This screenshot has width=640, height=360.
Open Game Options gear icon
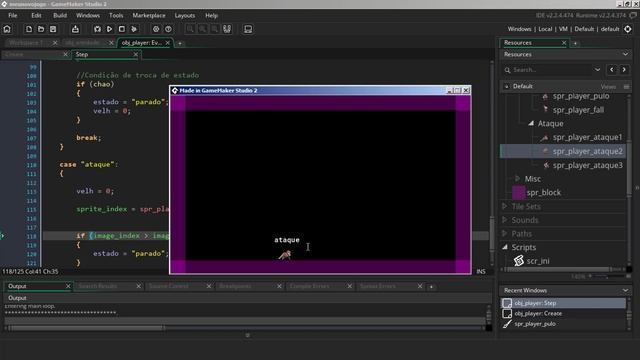(x=156, y=29)
